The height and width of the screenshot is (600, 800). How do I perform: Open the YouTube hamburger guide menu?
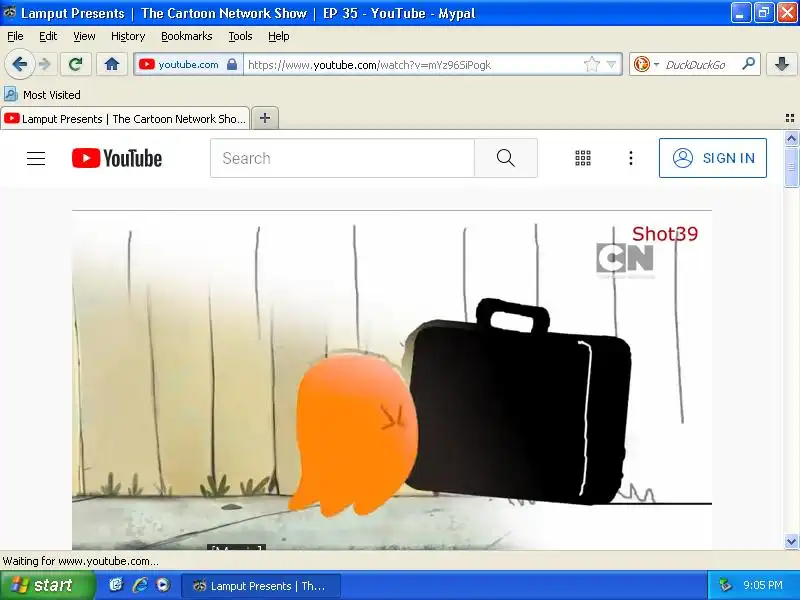pos(36,158)
